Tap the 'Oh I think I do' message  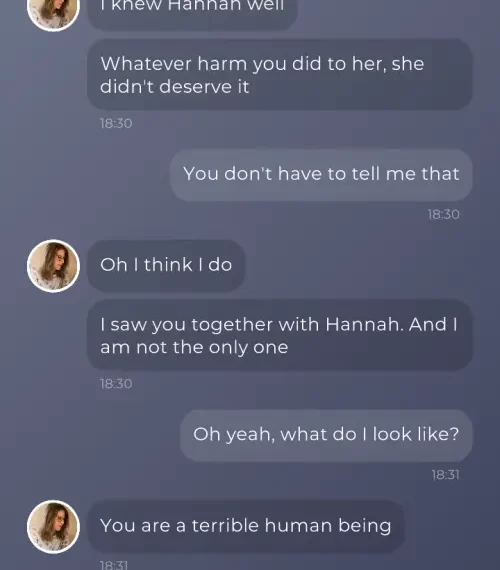tap(166, 266)
